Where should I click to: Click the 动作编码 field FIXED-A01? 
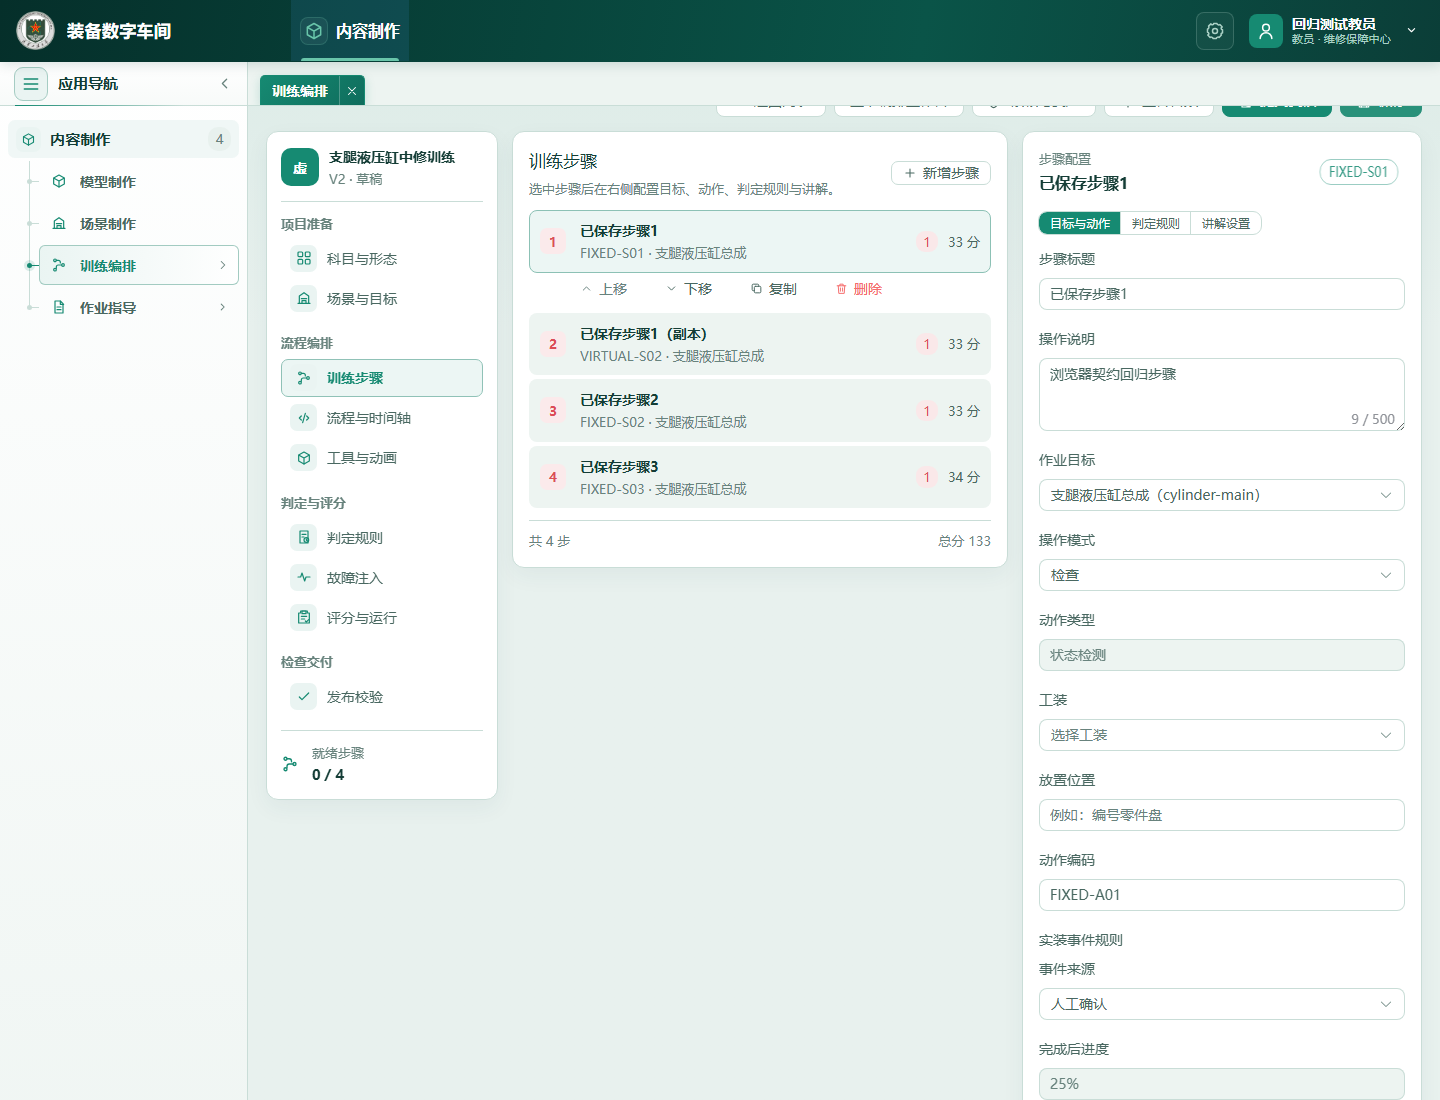[x=1222, y=895]
